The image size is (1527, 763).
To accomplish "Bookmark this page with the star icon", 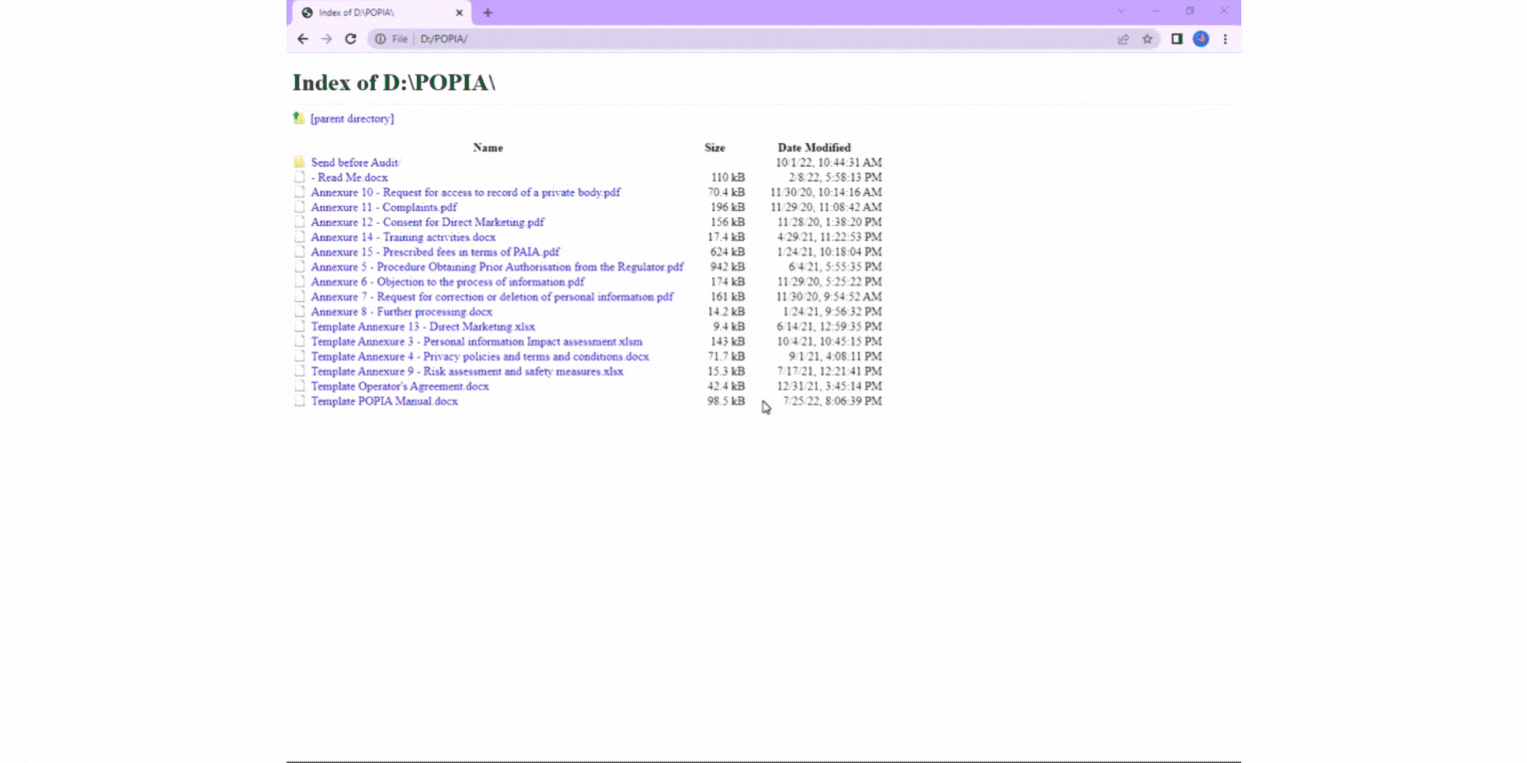I will [x=1147, y=39].
